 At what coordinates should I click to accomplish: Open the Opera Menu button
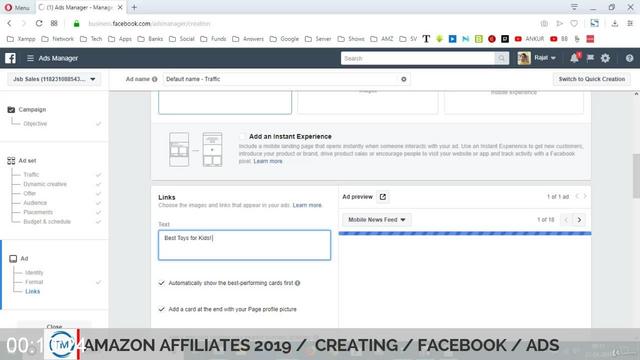(x=17, y=7)
